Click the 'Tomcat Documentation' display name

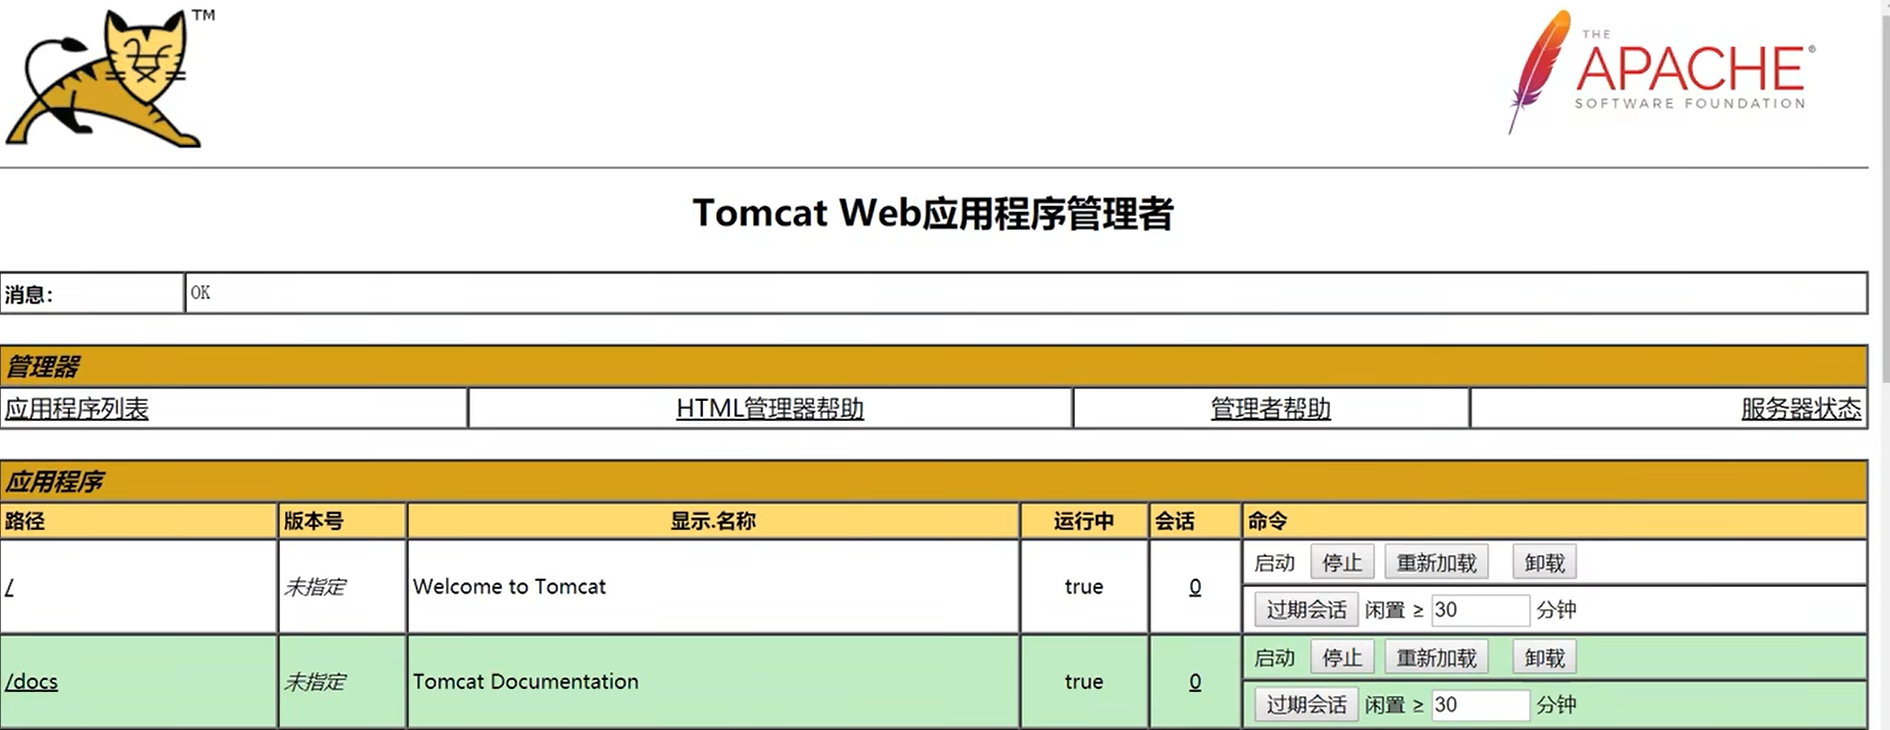click(x=525, y=682)
